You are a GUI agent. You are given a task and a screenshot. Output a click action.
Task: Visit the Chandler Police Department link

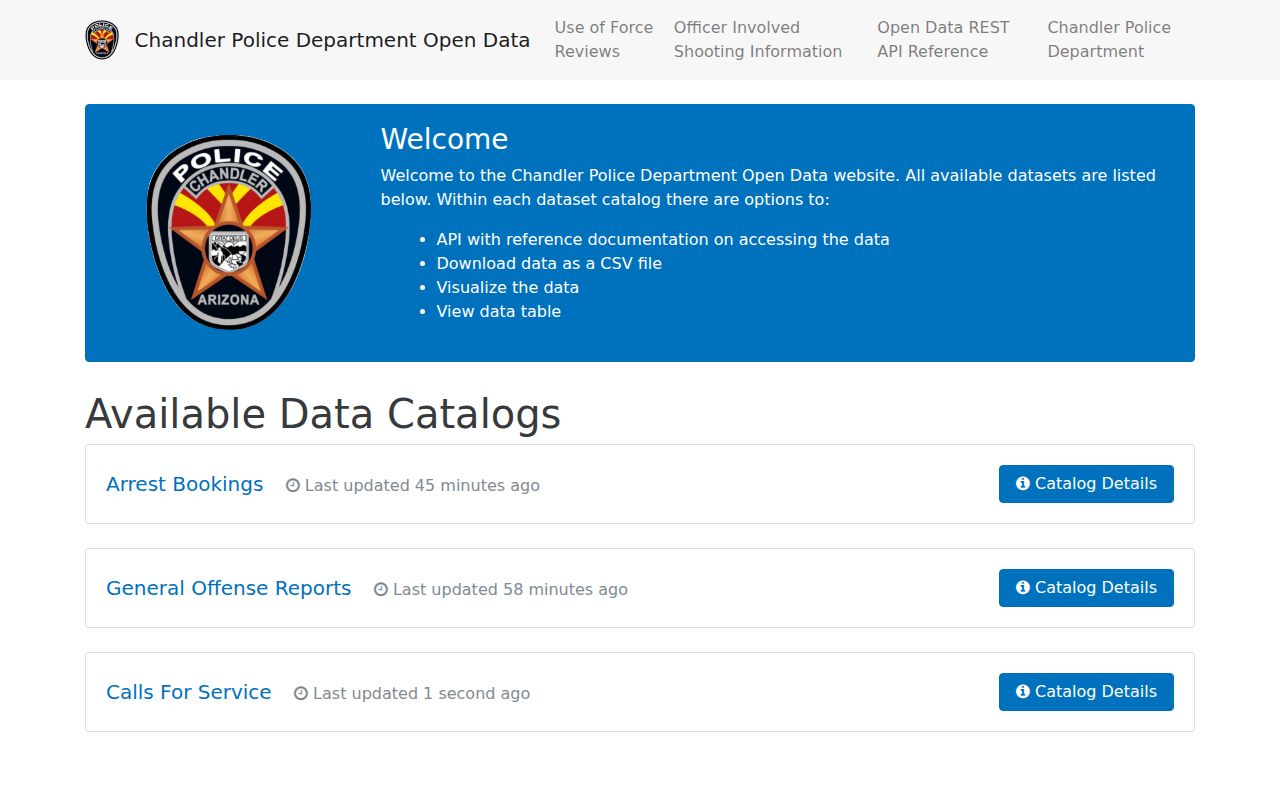click(x=1109, y=39)
